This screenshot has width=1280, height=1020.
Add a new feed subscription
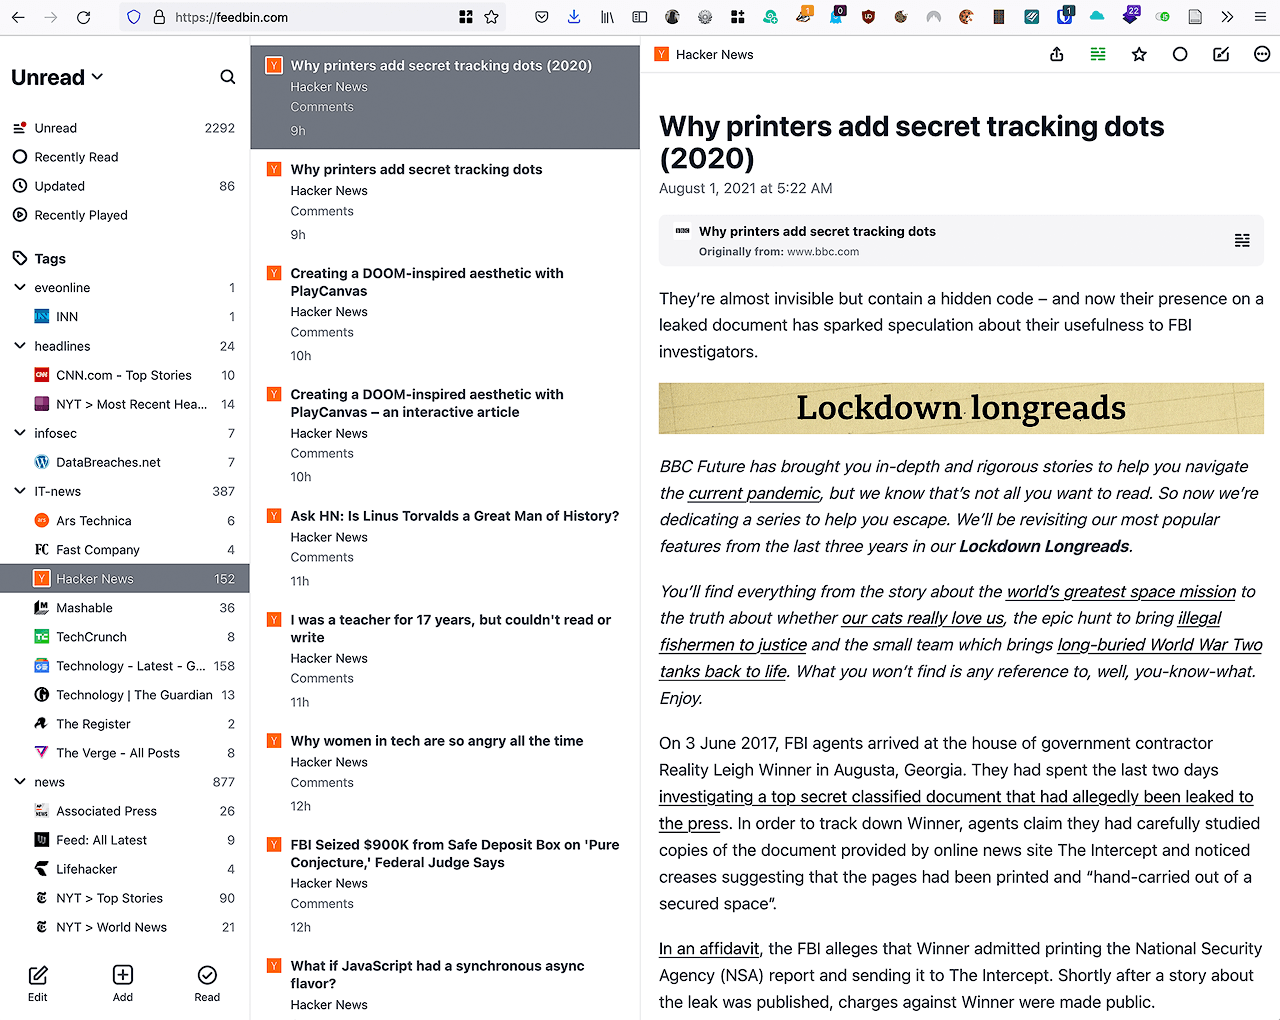(123, 983)
